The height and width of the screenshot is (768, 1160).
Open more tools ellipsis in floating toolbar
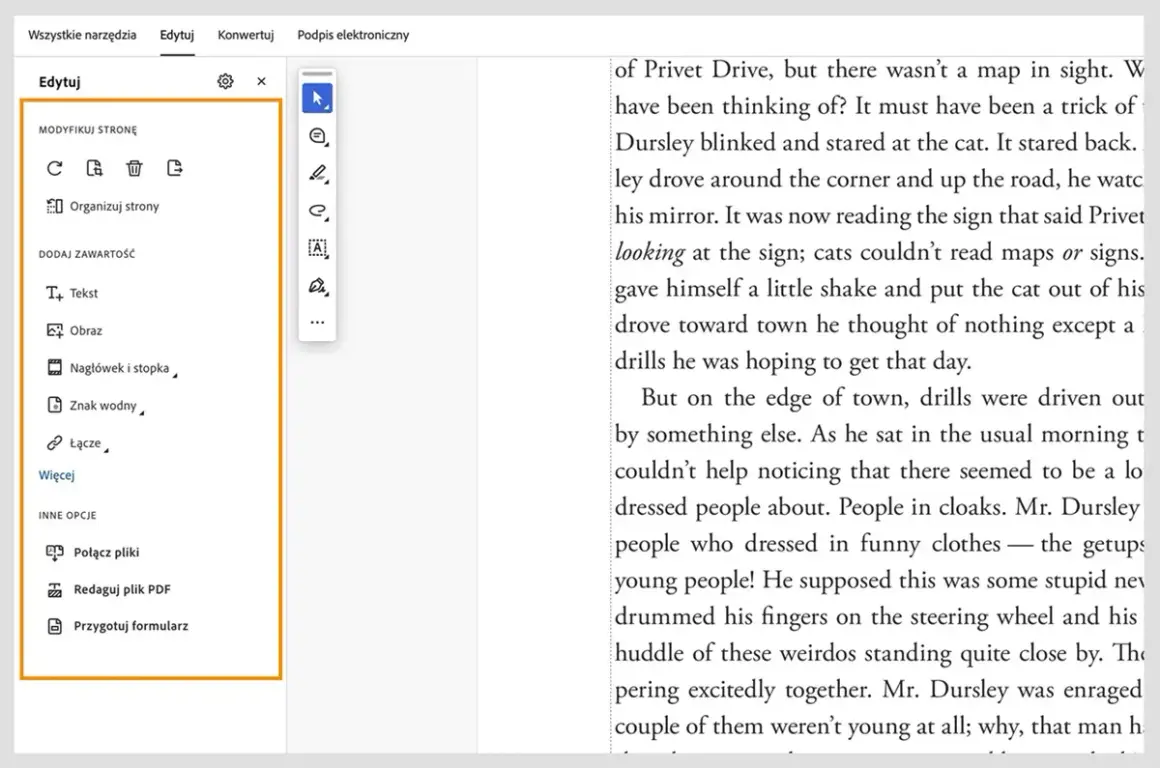[x=317, y=323]
